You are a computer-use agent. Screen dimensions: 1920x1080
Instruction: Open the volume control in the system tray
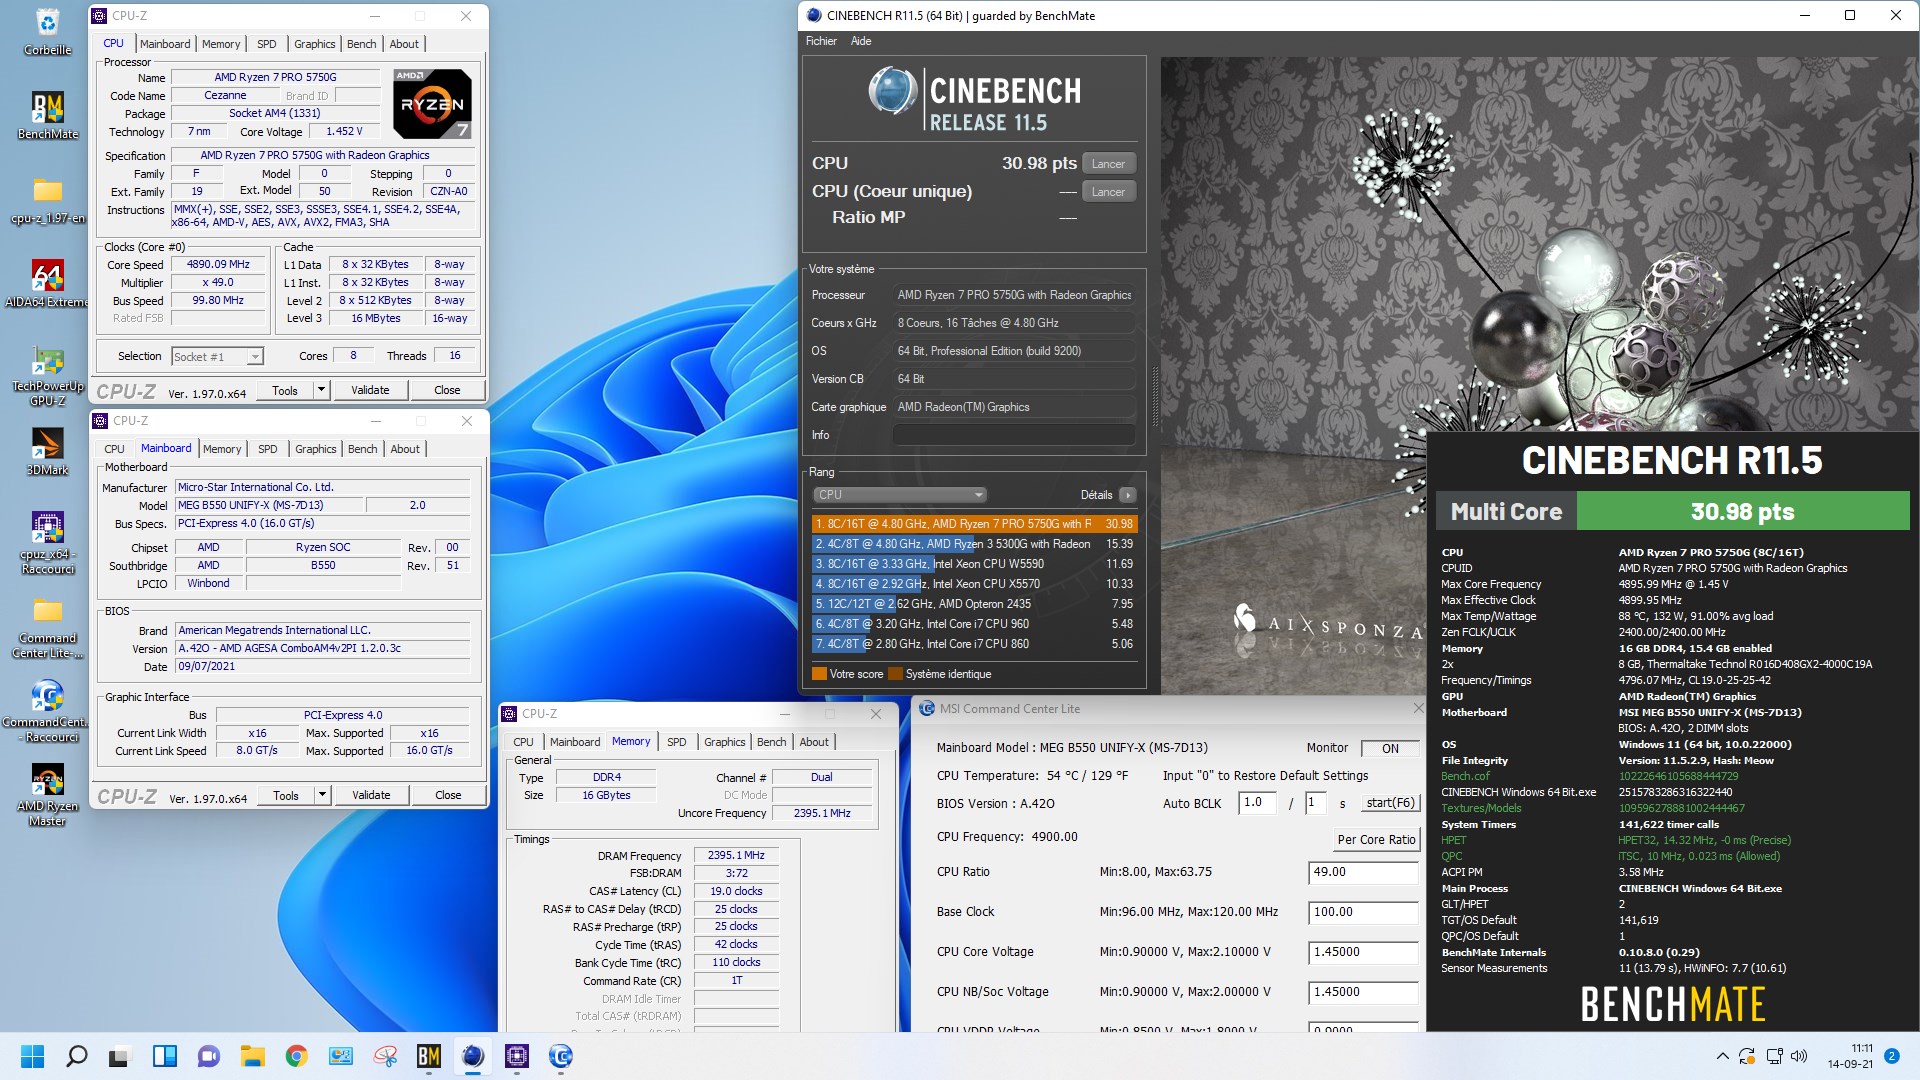1799,1056
